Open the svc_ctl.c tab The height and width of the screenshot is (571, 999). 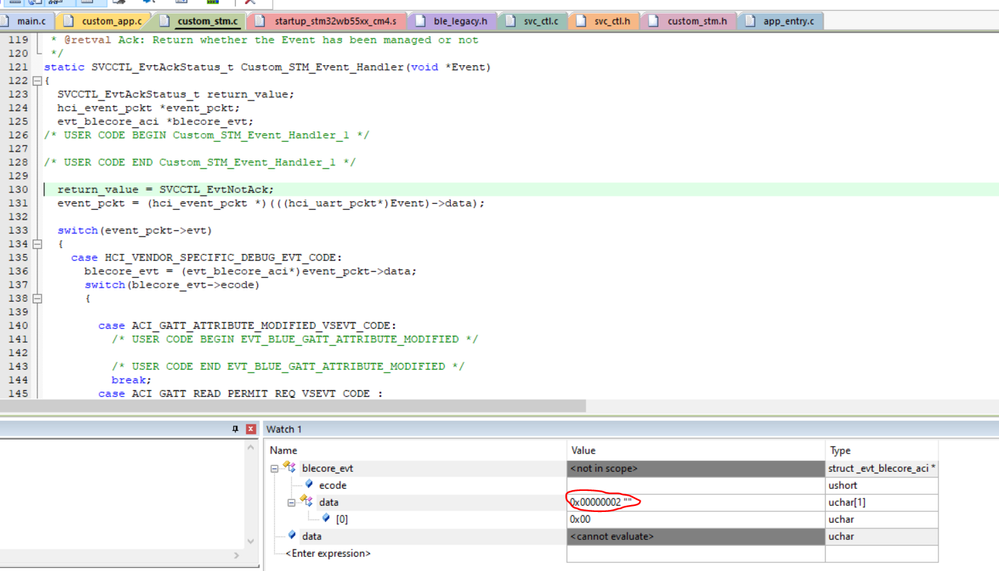tap(533, 21)
